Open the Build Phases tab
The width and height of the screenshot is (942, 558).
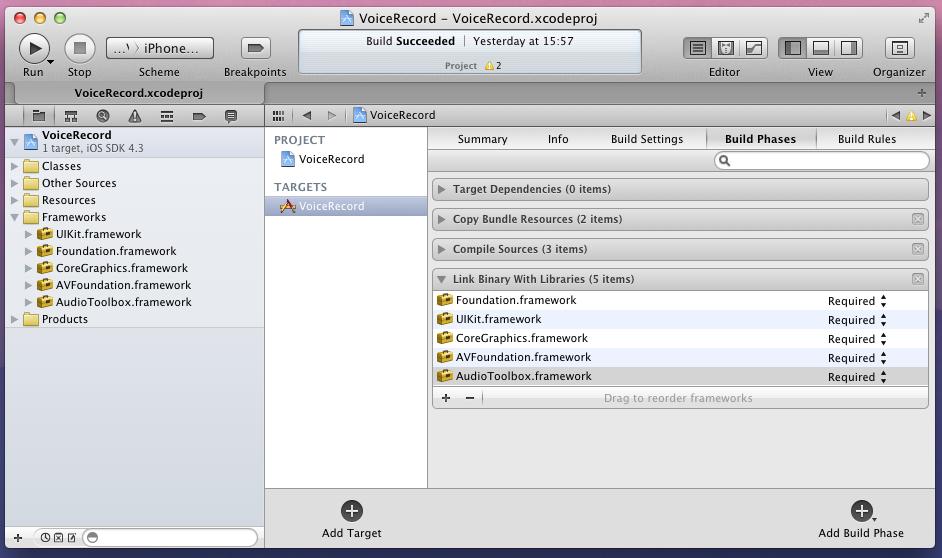point(761,139)
